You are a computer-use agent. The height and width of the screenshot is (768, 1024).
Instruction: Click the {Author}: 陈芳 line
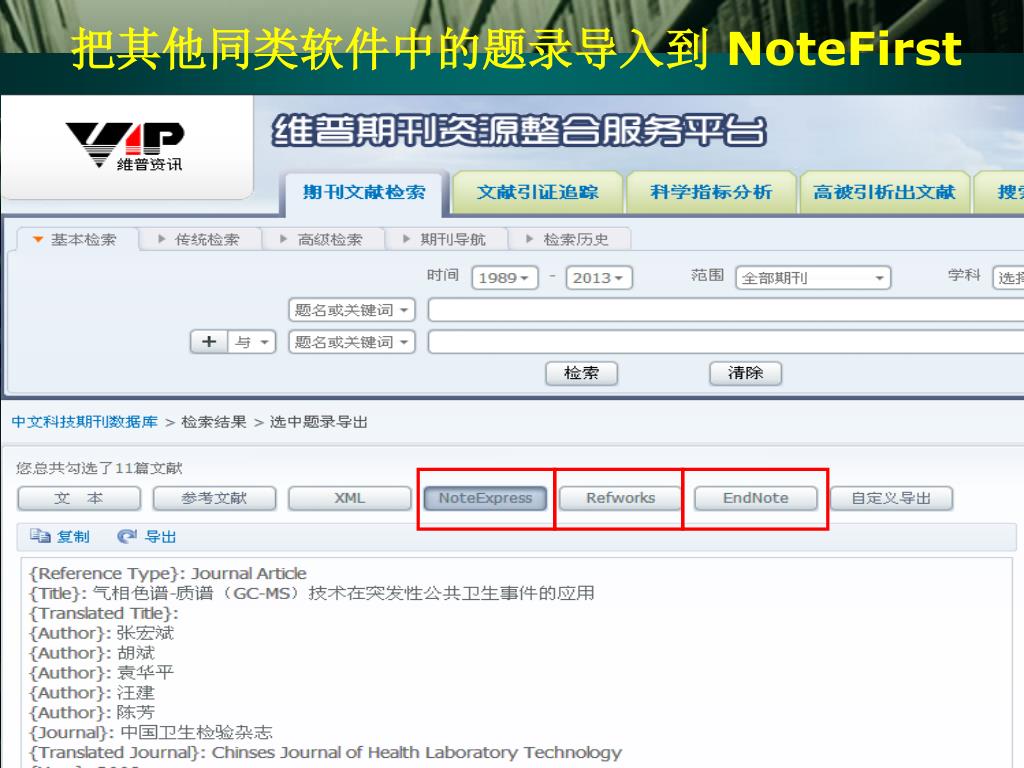(x=92, y=712)
